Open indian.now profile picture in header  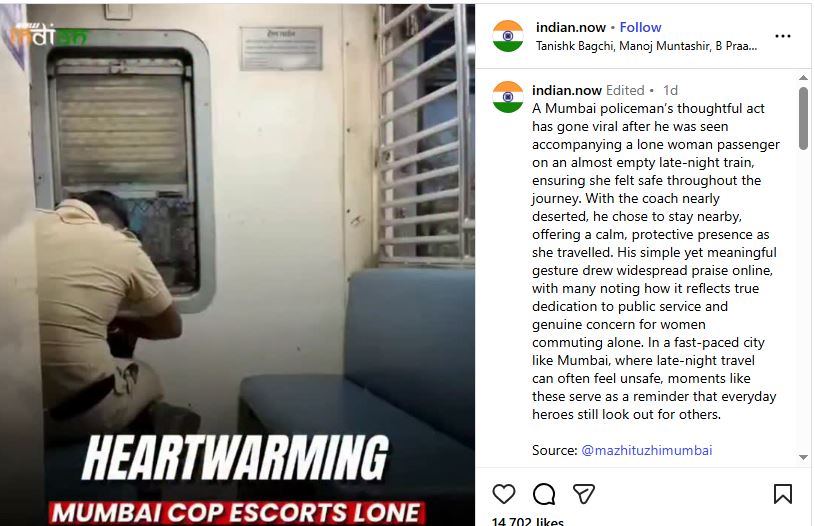(508, 36)
